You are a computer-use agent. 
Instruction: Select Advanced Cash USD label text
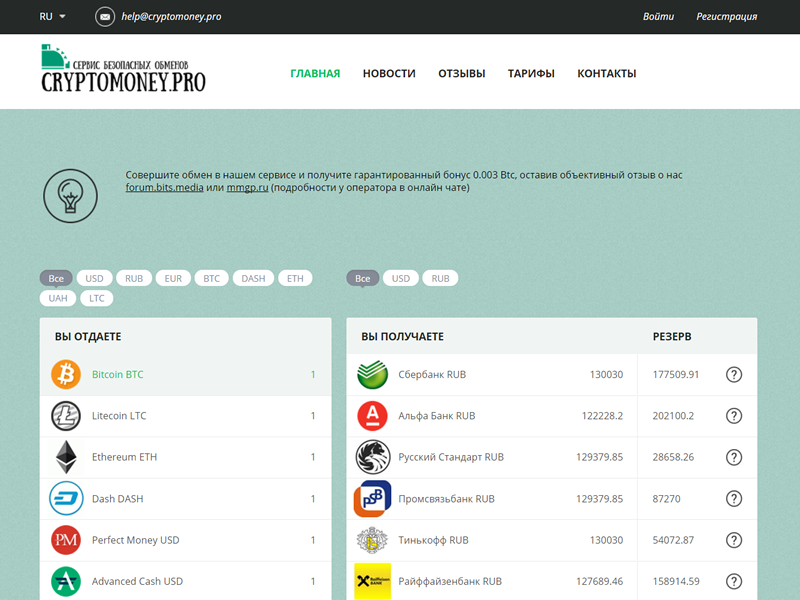(x=137, y=581)
